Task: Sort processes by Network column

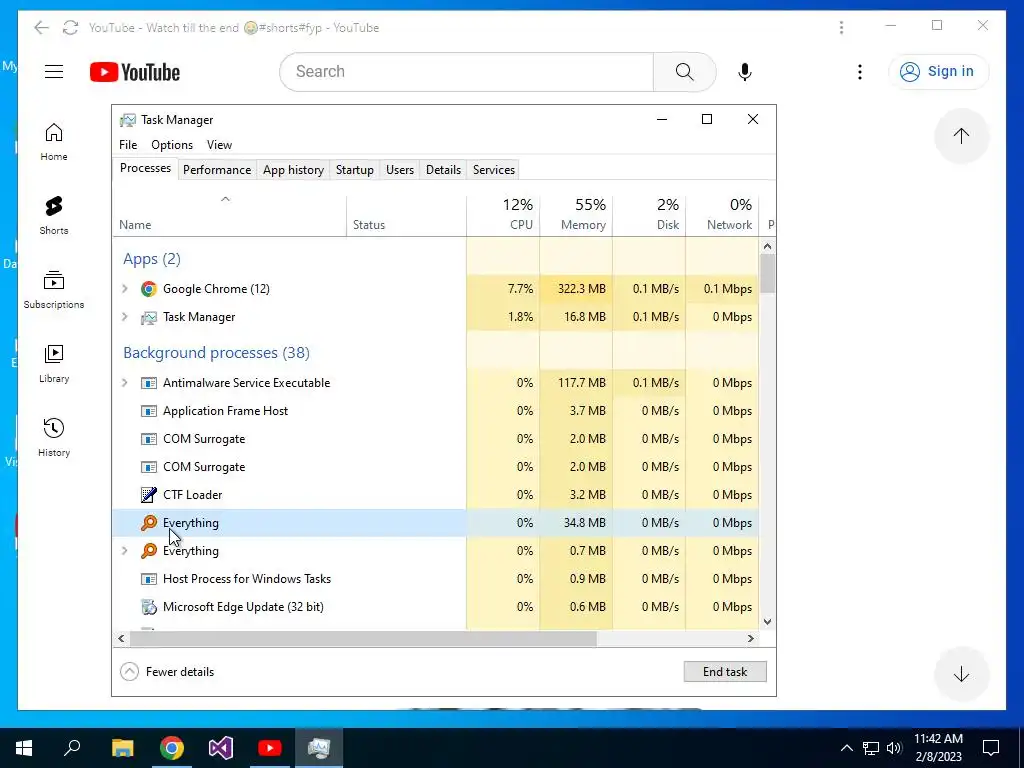Action: (722, 216)
